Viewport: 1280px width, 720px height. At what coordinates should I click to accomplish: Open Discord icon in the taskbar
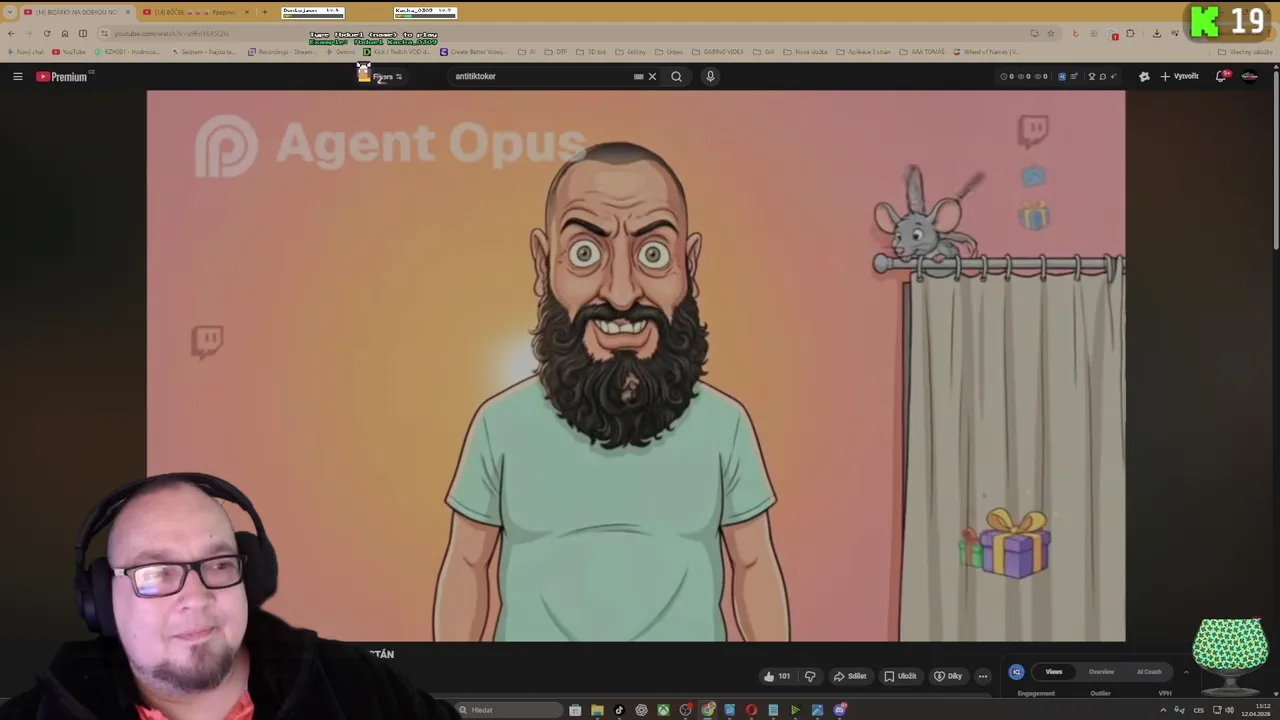coord(839,710)
